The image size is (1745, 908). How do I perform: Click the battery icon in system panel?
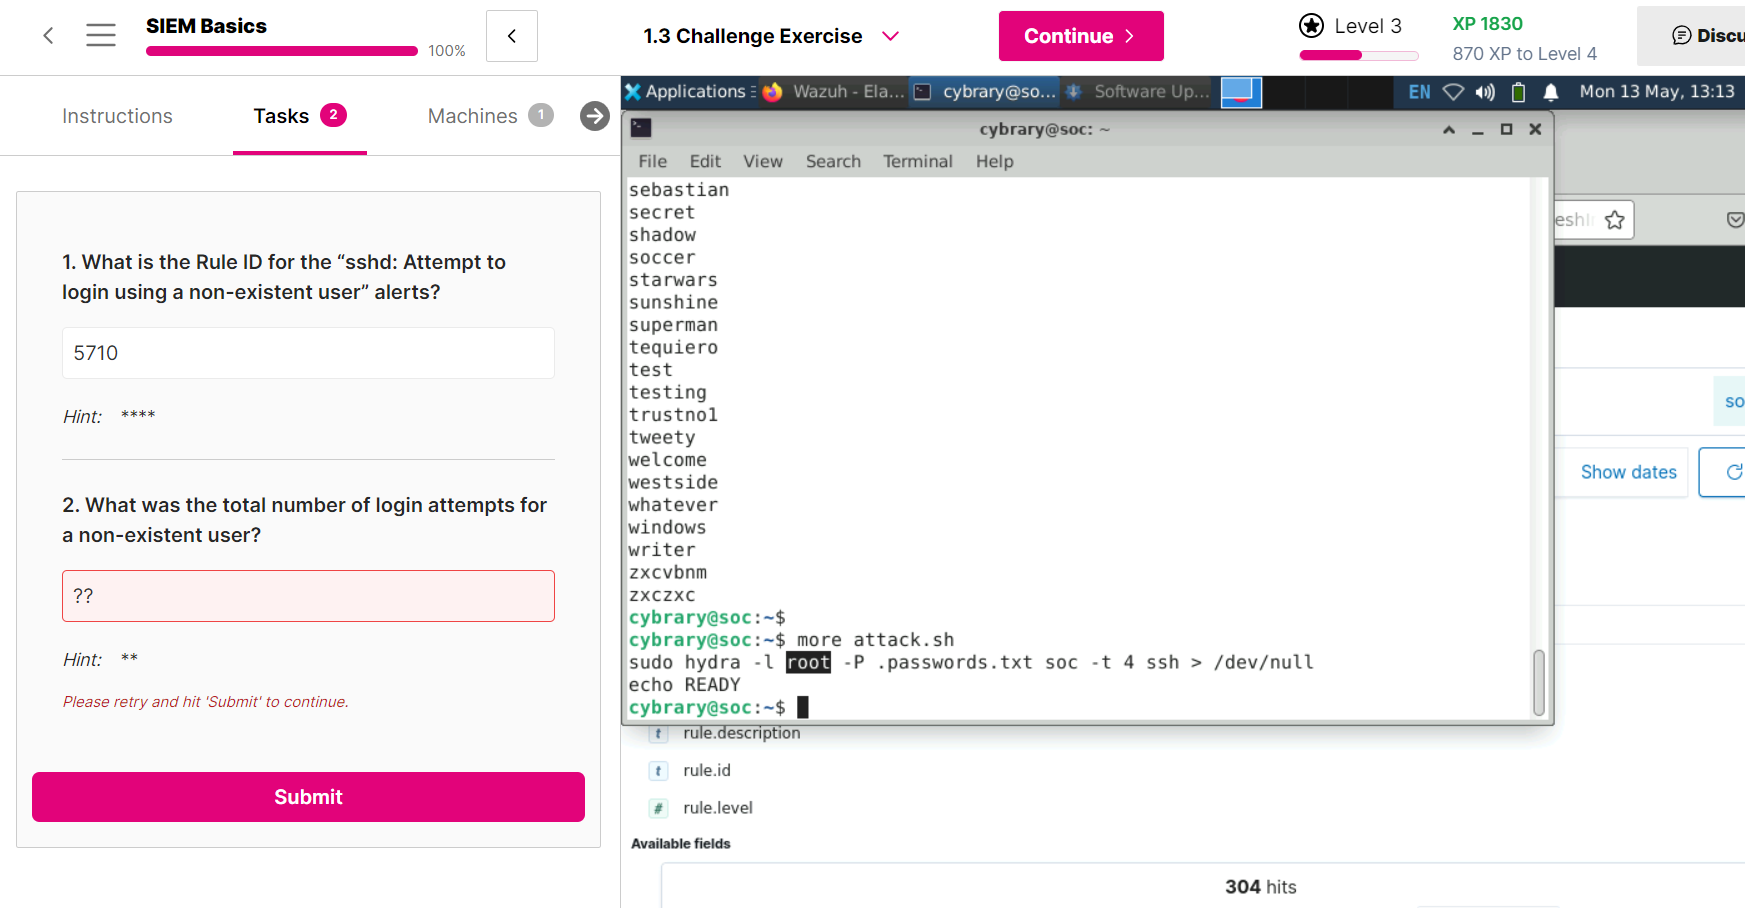point(1518,92)
